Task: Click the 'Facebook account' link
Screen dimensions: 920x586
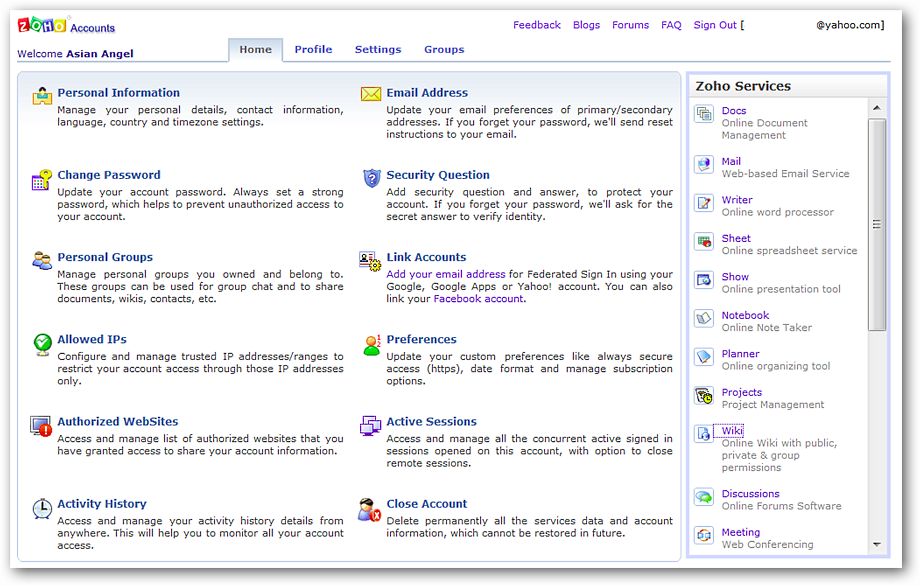Action: tap(478, 299)
